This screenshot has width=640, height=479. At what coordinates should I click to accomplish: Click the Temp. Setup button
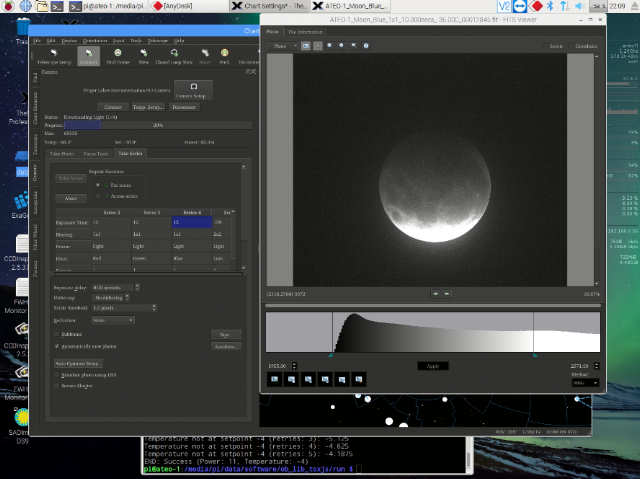click(x=148, y=107)
